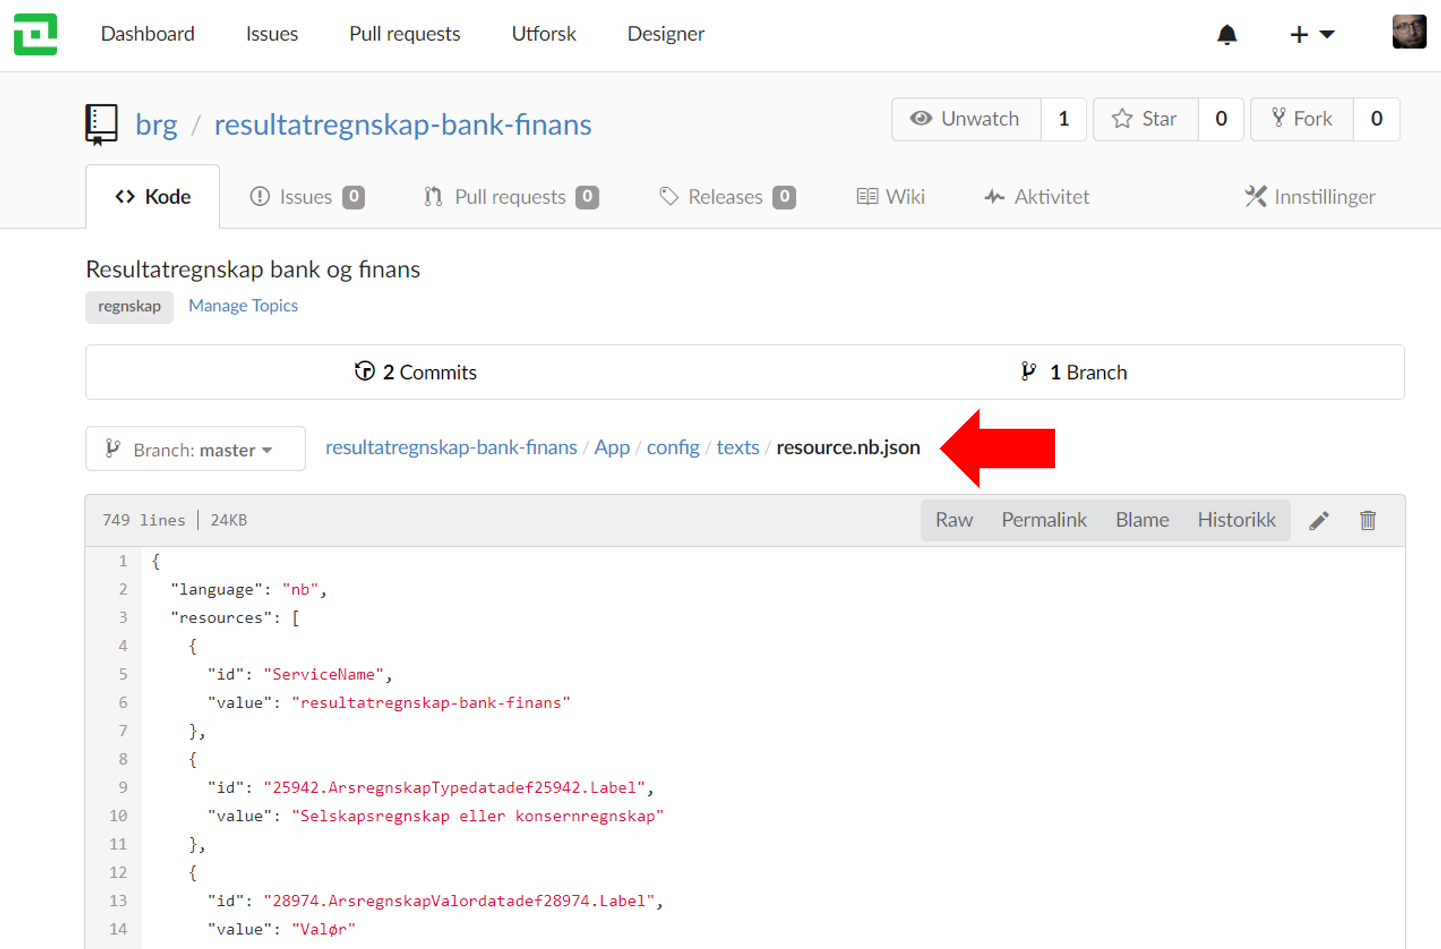Click the repository book icon
Image resolution: width=1441 pixels, height=949 pixels.
click(101, 125)
